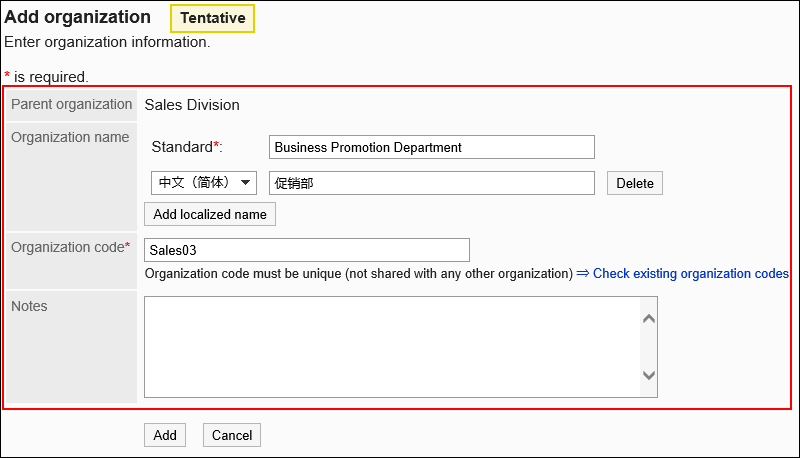Cancel adding the organization

(x=232, y=435)
